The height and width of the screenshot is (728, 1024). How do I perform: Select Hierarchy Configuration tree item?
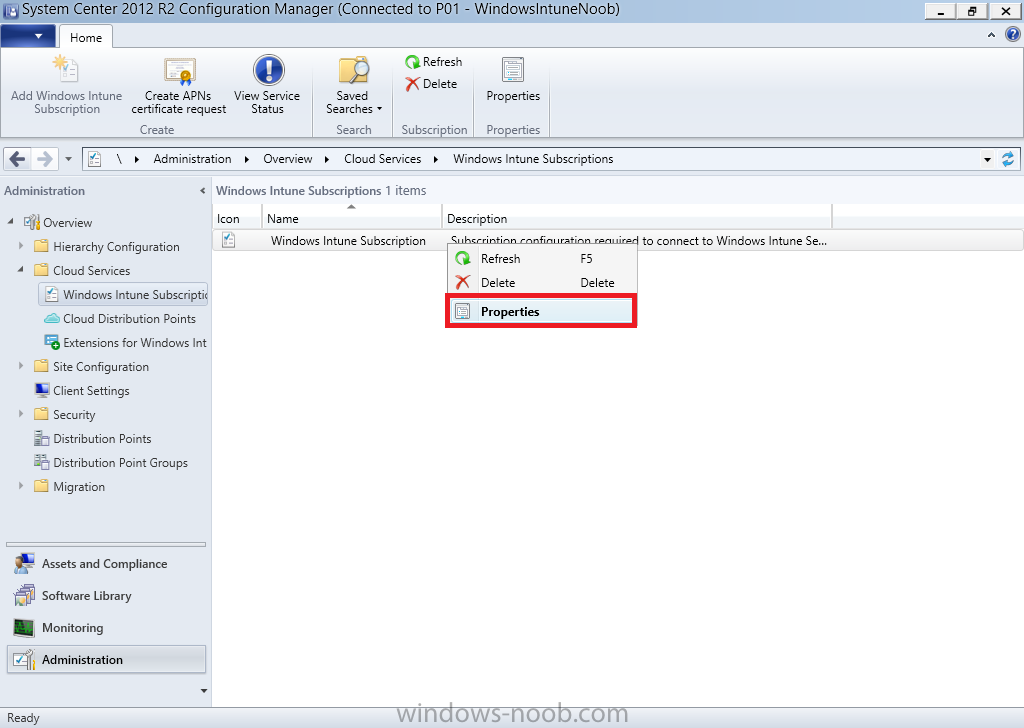click(x=116, y=247)
